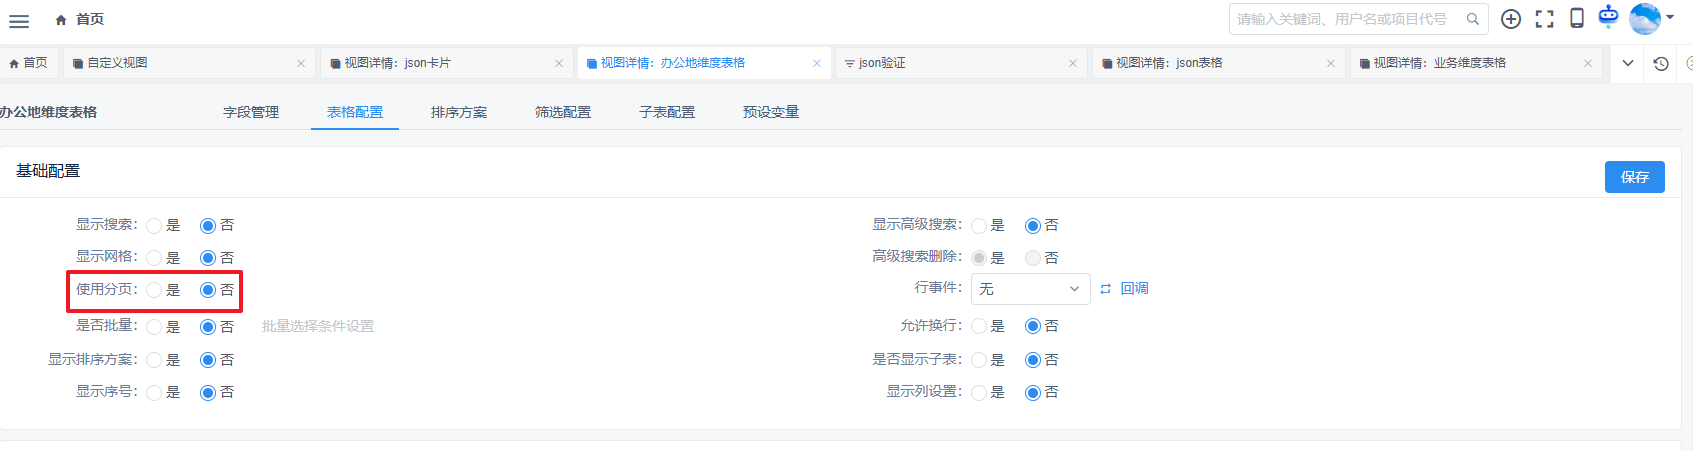The image size is (1693, 451).
Task: Select 是 for 显示列设置
Action: coord(979,393)
